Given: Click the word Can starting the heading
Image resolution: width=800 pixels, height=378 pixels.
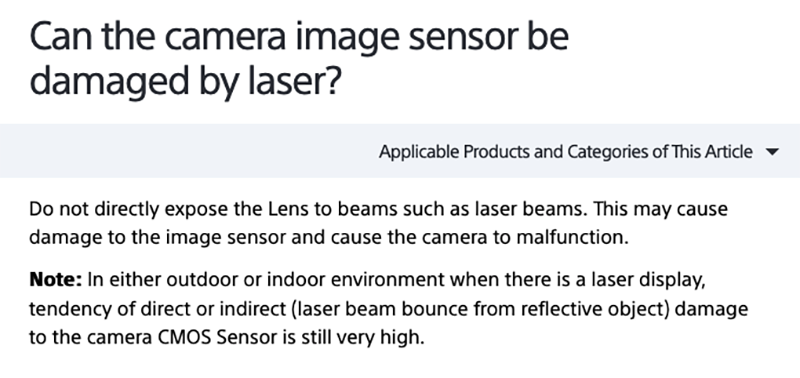Looking at the screenshot, I should coord(61,38).
